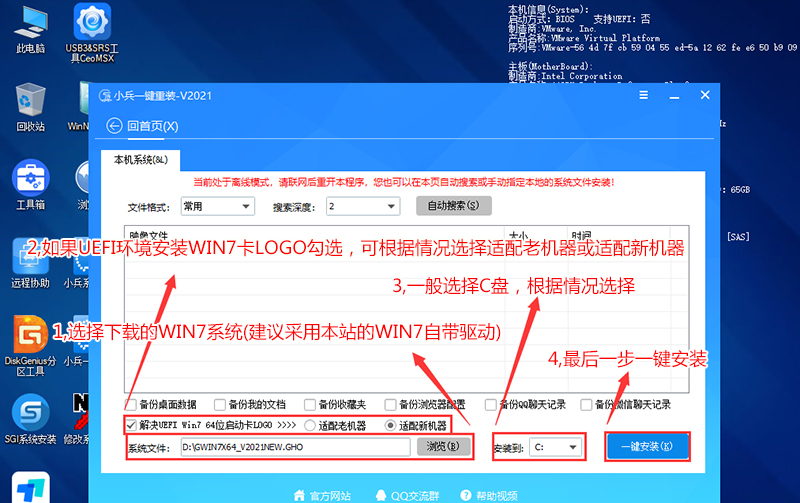Toggle 解决UEFI Win7 64位启动卡LOGO checkbox
The height and width of the screenshot is (503, 800).
pos(131,425)
